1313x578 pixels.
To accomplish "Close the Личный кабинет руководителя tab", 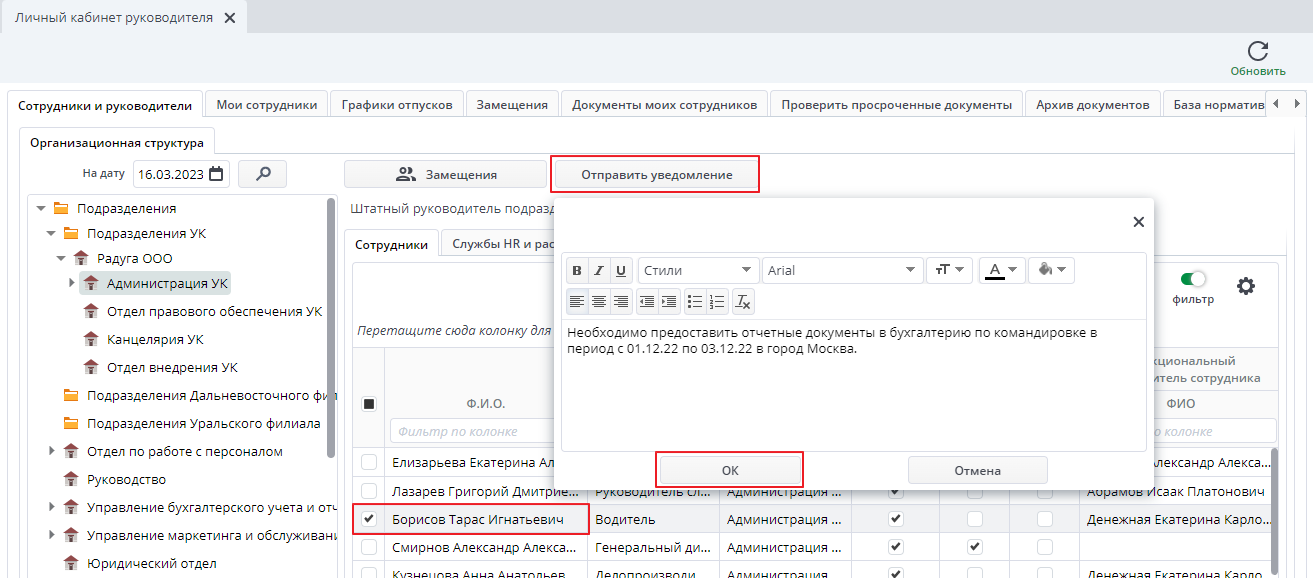I will coord(230,18).
